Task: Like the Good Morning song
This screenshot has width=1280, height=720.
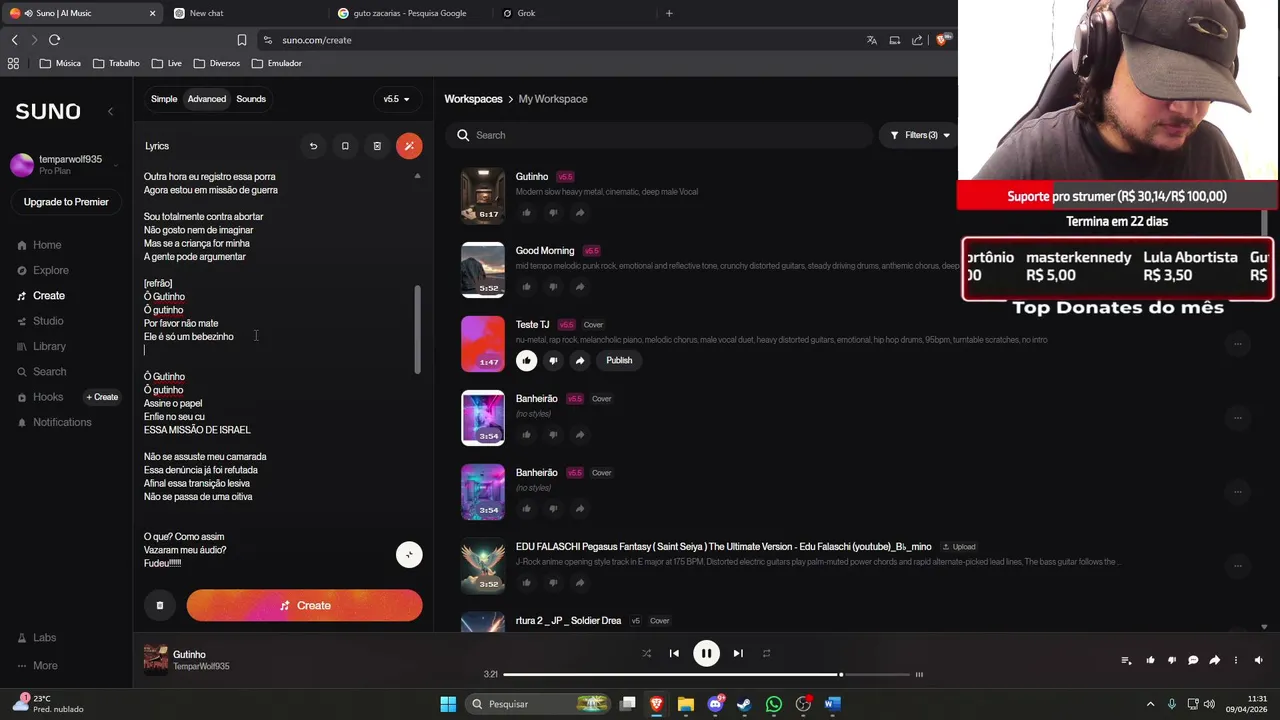Action: pyautogui.click(x=526, y=286)
